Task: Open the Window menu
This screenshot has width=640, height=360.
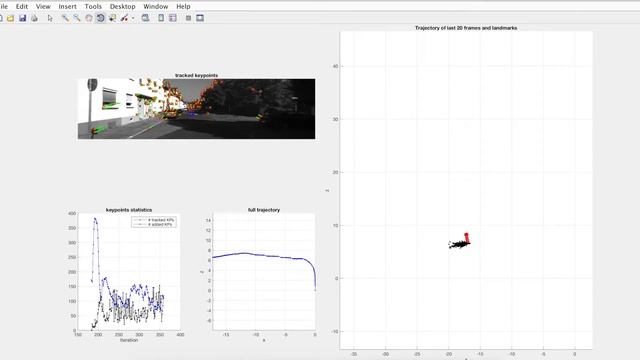Action: click(156, 7)
